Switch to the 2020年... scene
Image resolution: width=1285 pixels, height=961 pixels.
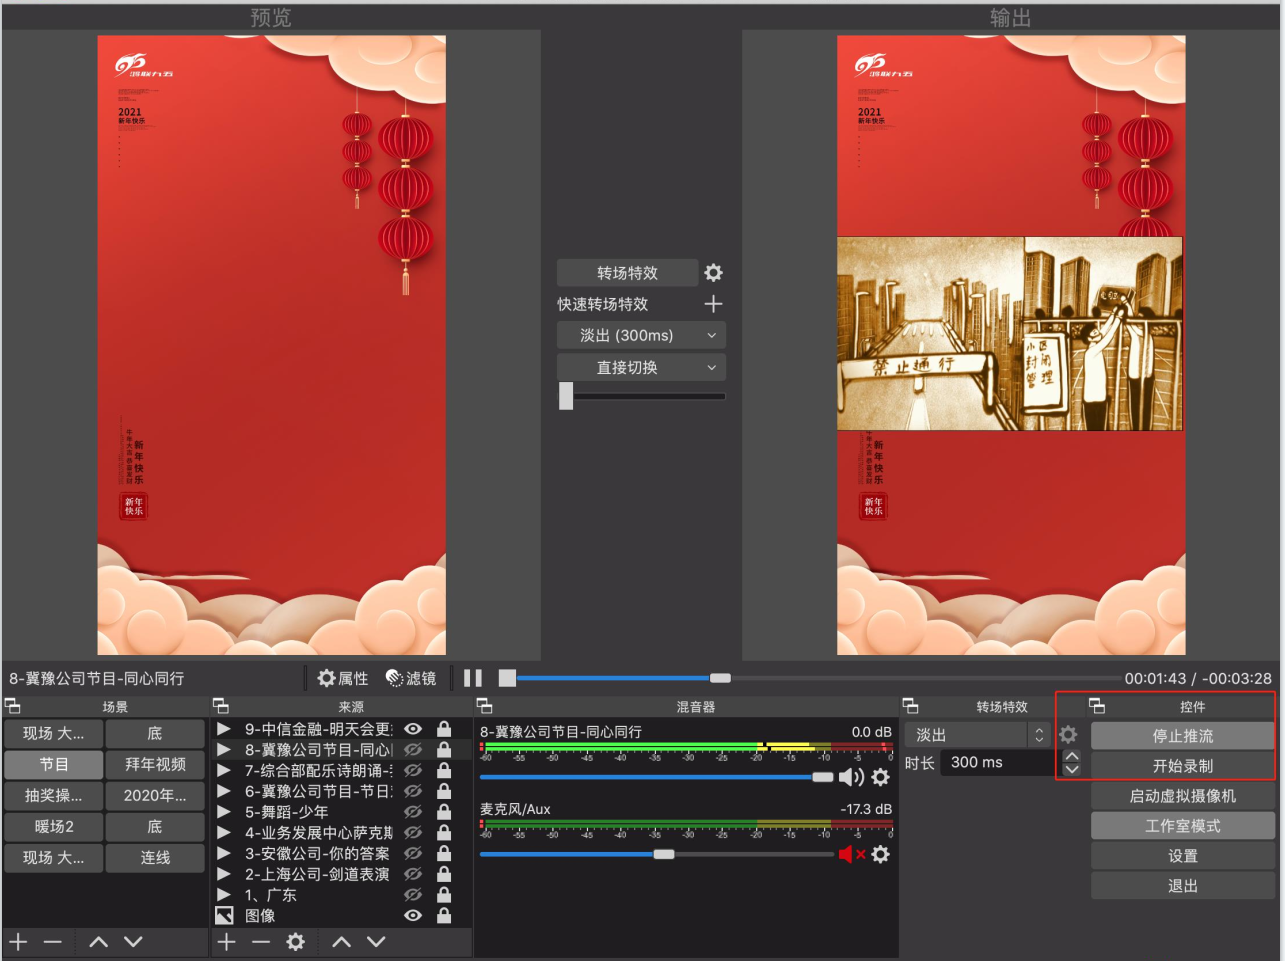[x=155, y=796]
